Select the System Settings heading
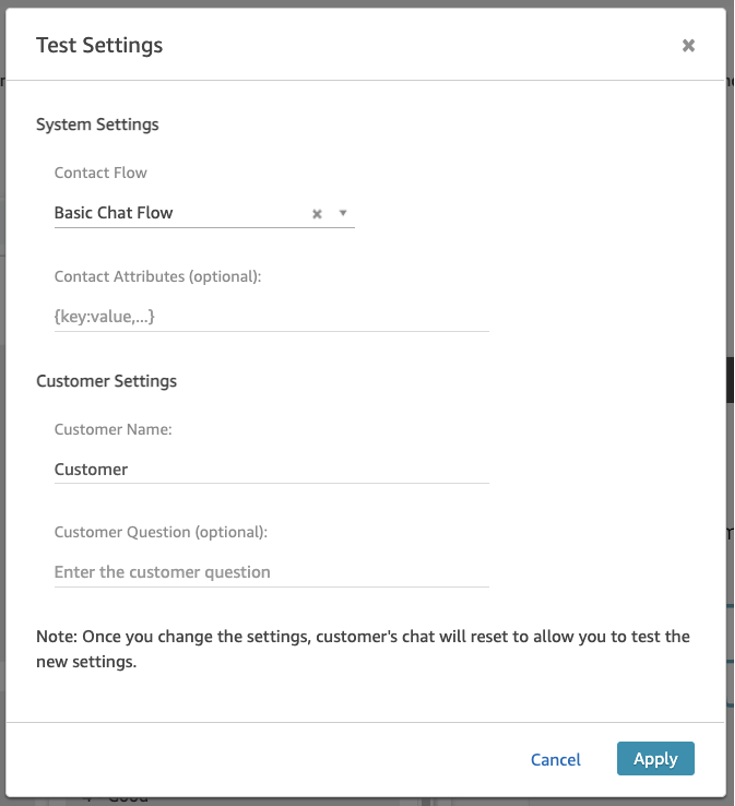The image size is (735, 806). pyautogui.click(x=97, y=125)
